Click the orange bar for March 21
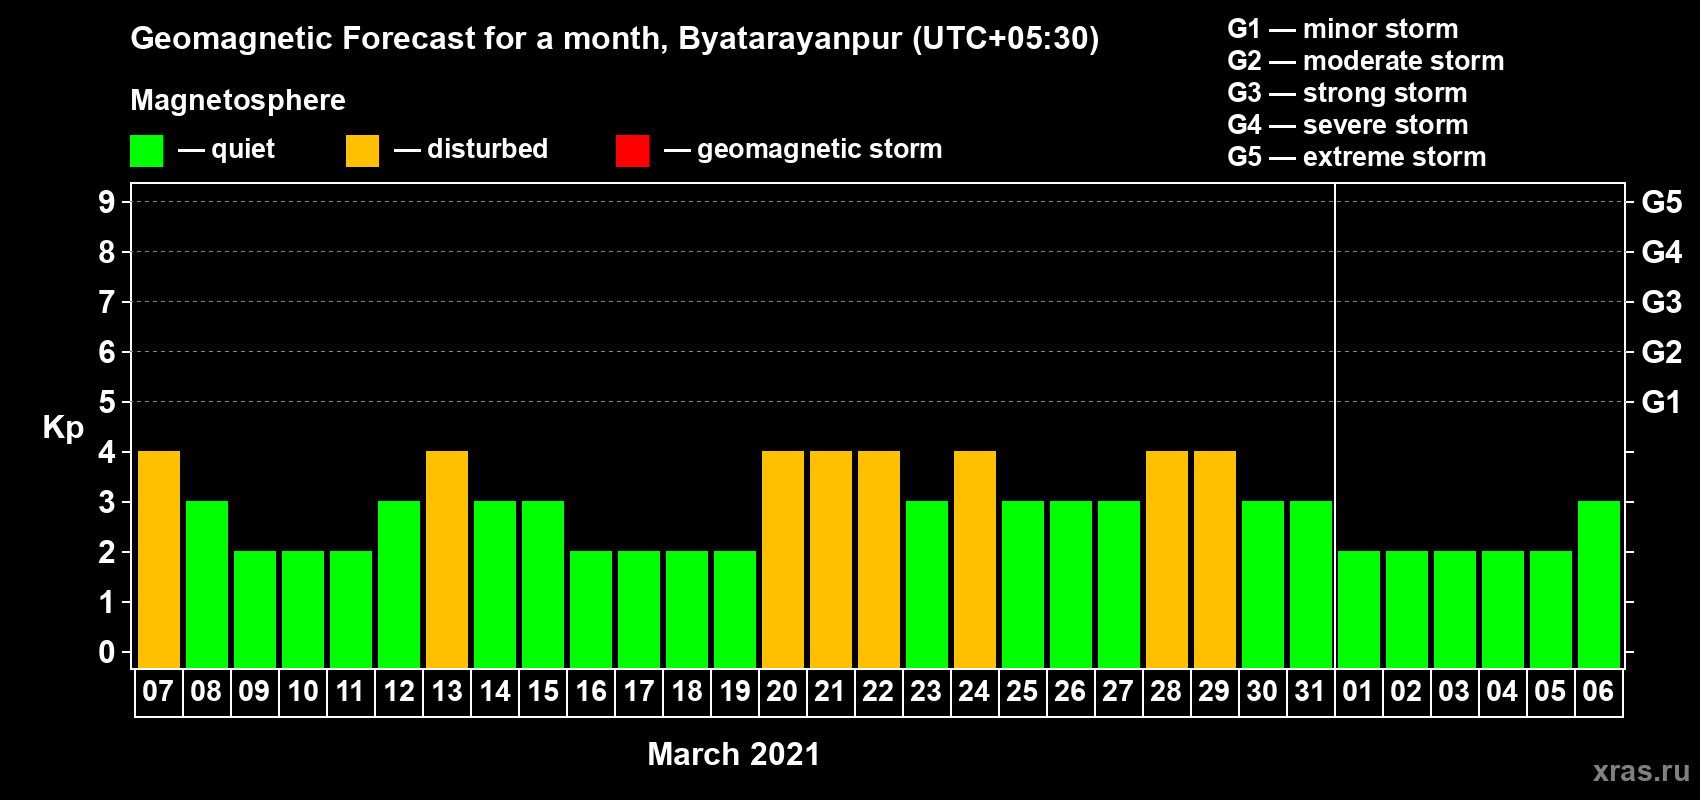Screen dimensions: 1700x800 pyautogui.click(x=831, y=560)
